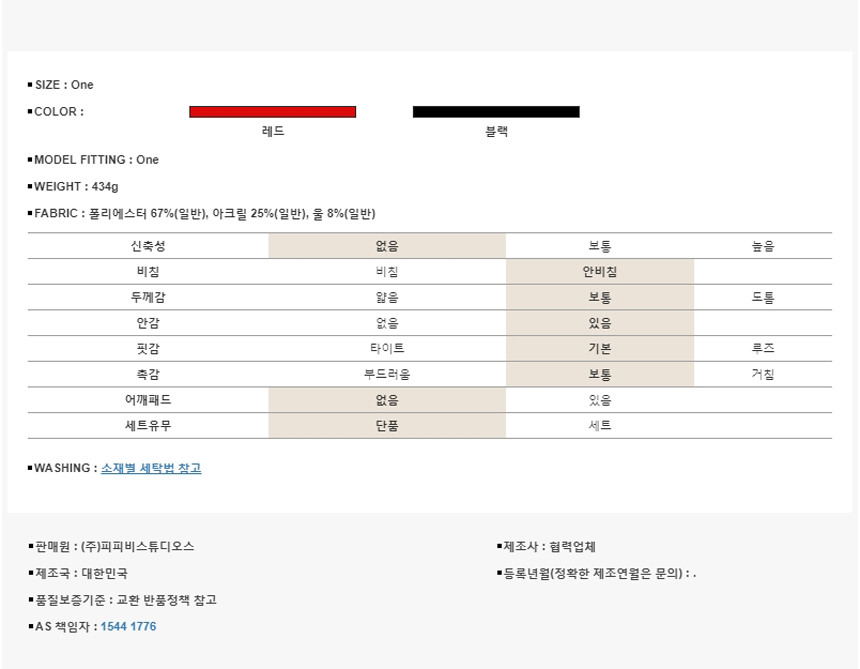860x669 pixels.
Task: Click the 거침 texture option
Action: (x=763, y=375)
